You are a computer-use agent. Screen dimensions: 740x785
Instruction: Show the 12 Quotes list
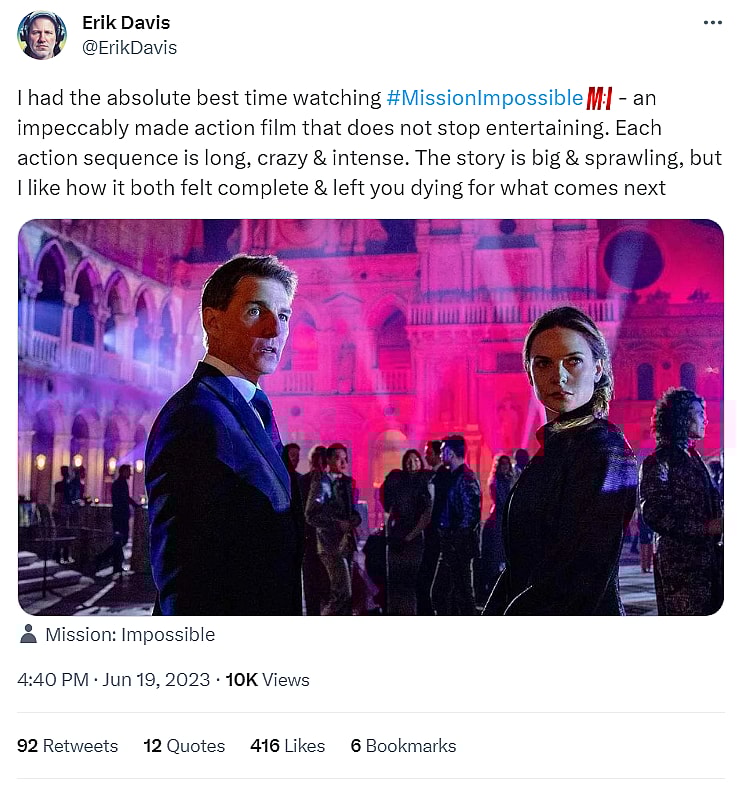point(184,746)
